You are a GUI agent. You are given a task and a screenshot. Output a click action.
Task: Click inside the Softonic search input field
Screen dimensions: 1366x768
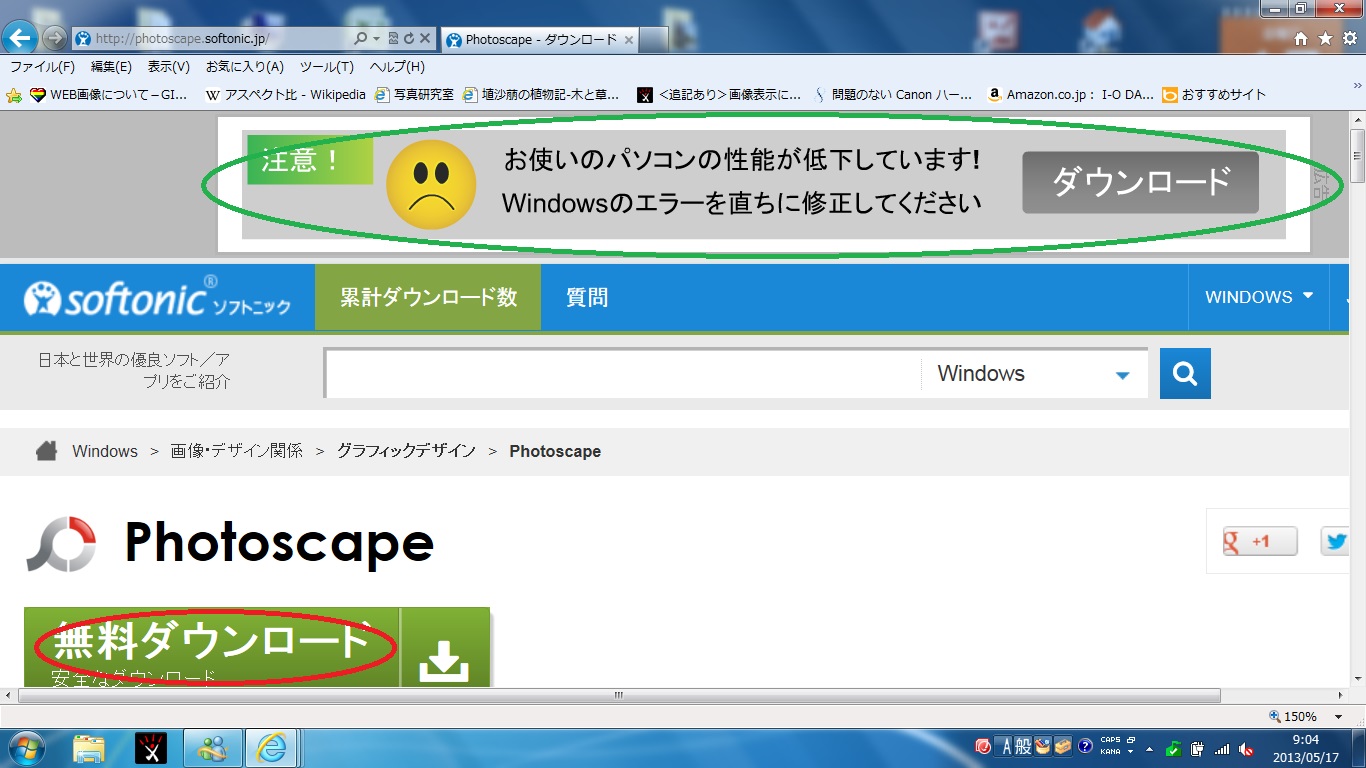point(622,374)
